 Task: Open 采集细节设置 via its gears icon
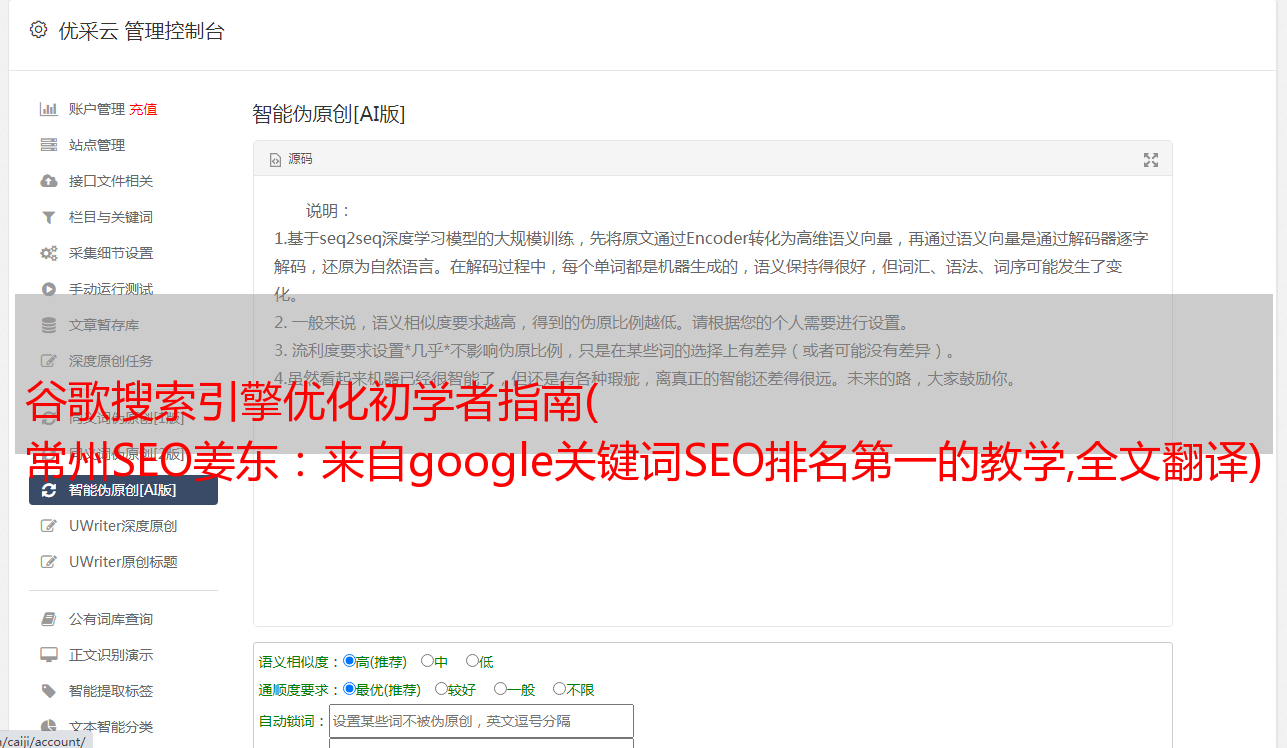(48, 253)
